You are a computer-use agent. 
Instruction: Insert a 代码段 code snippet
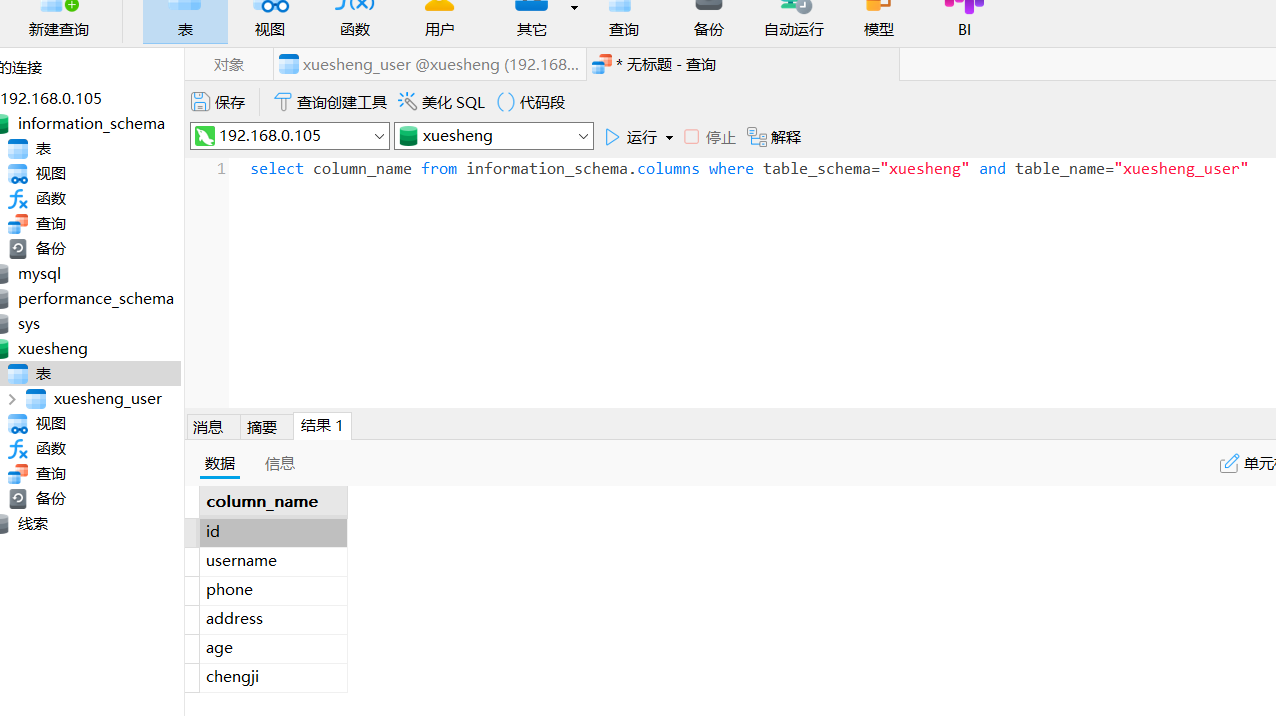pyautogui.click(x=531, y=102)
